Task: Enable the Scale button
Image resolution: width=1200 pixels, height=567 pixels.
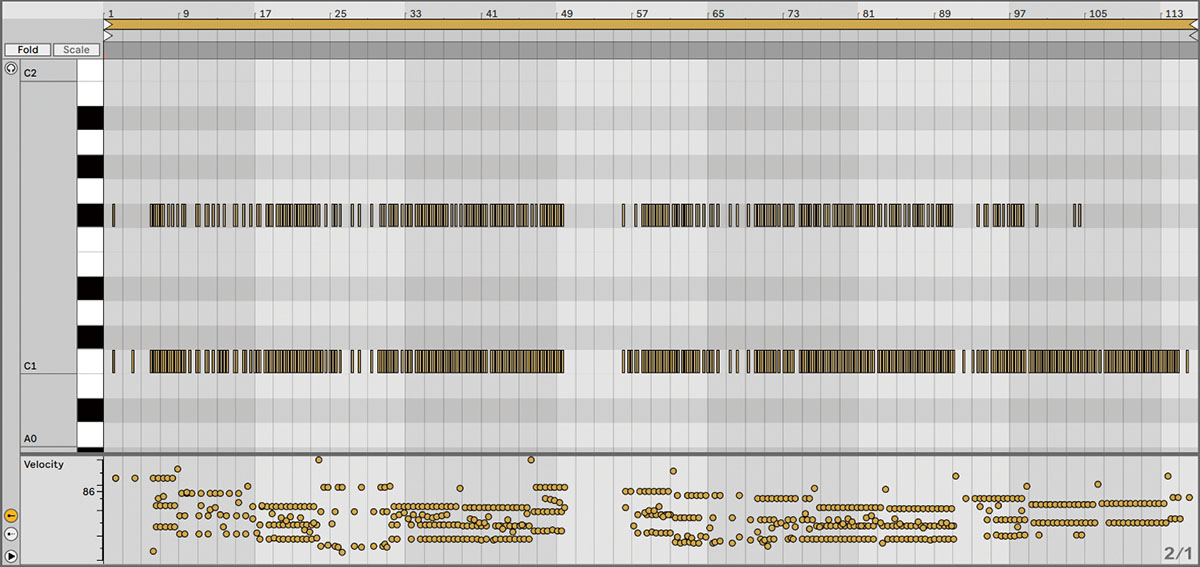Action: pos(76,50)
